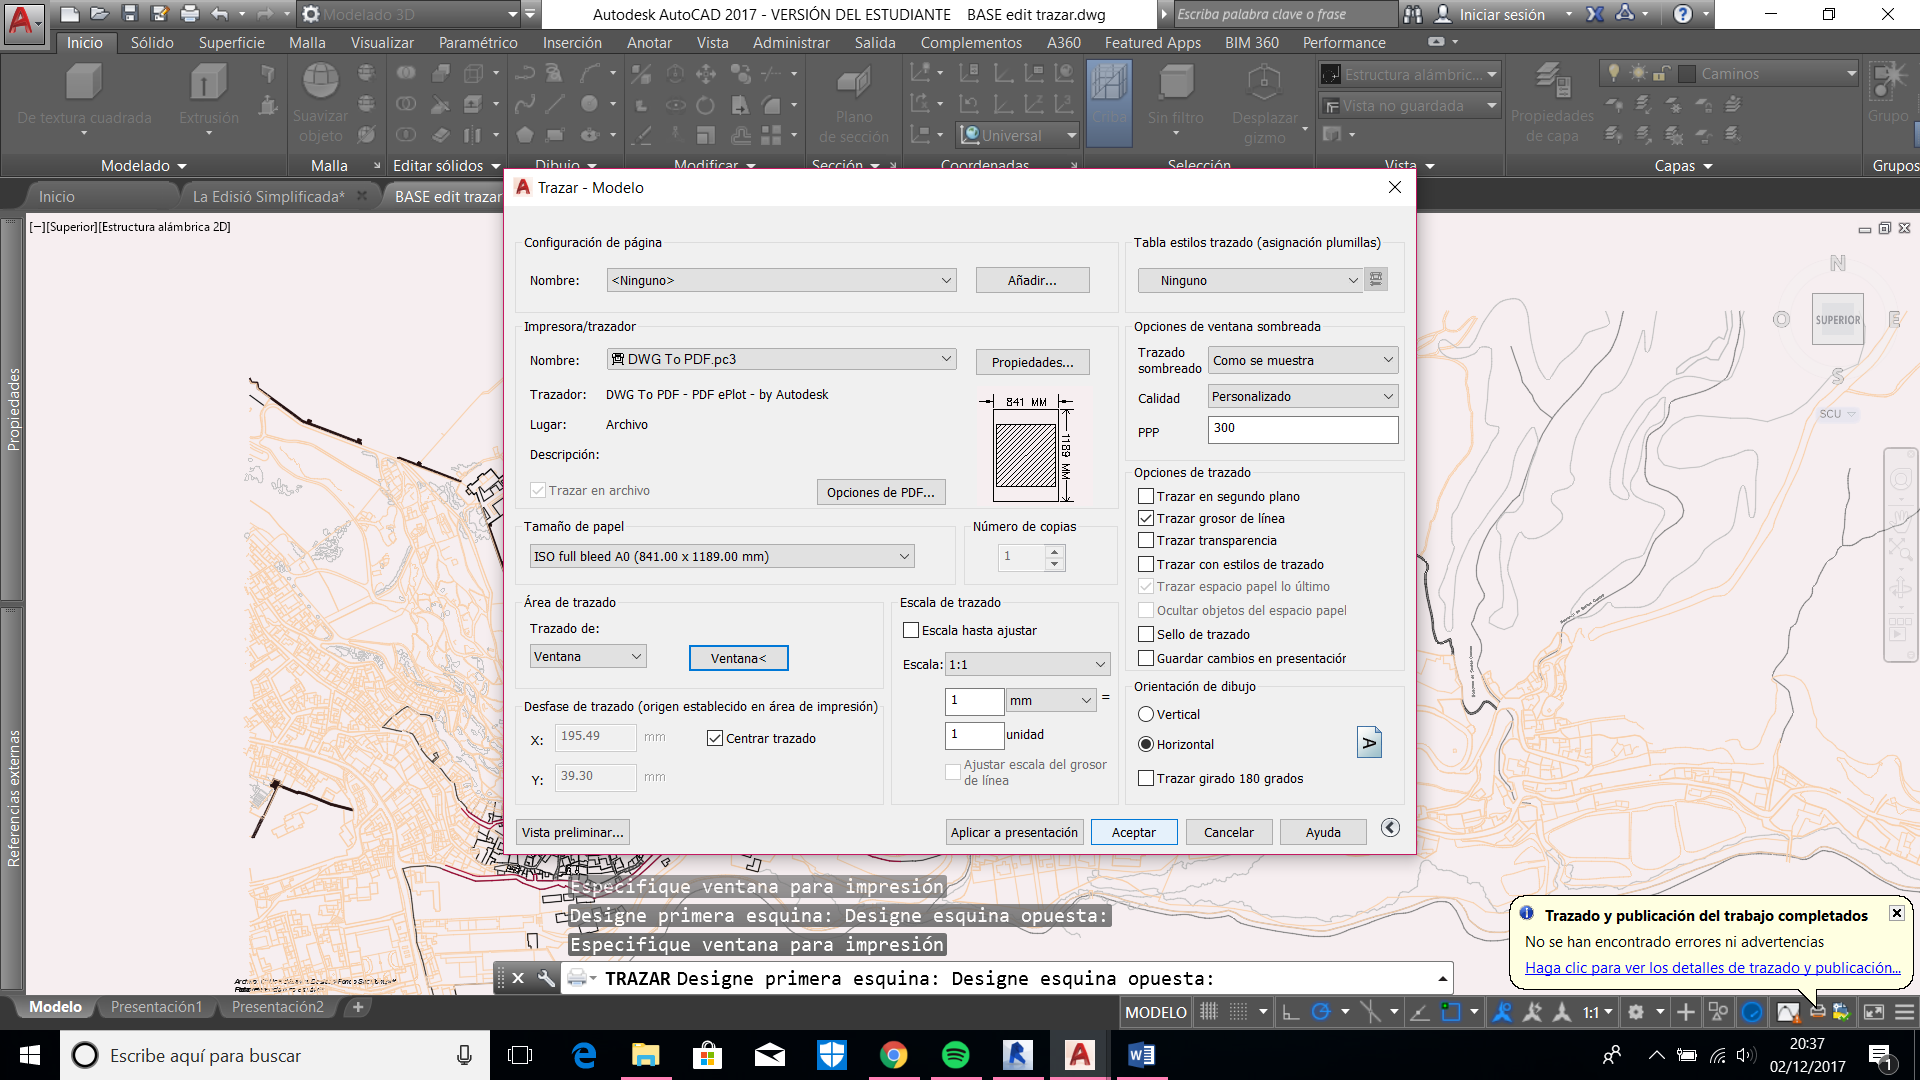Open Propiedades de capa icon
The width and height of the screenshot is (1920, 1080).
[x=1552, y=81]
